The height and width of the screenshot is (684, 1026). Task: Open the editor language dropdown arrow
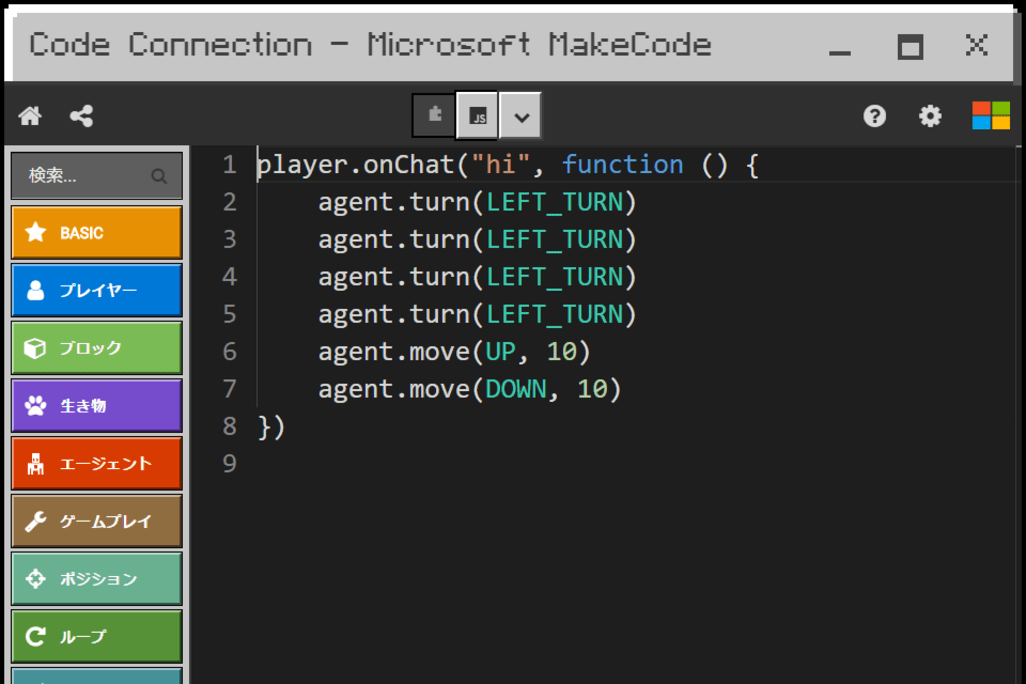click(x=521, y=117)
